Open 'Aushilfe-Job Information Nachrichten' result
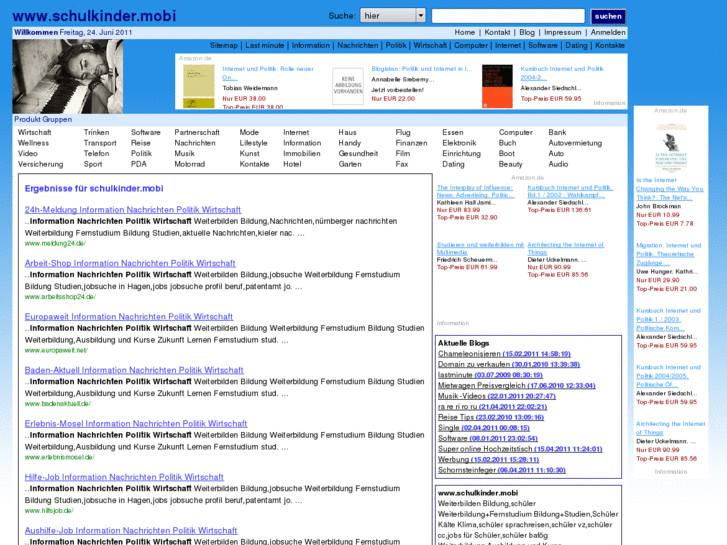 click(x=131, y=530)
